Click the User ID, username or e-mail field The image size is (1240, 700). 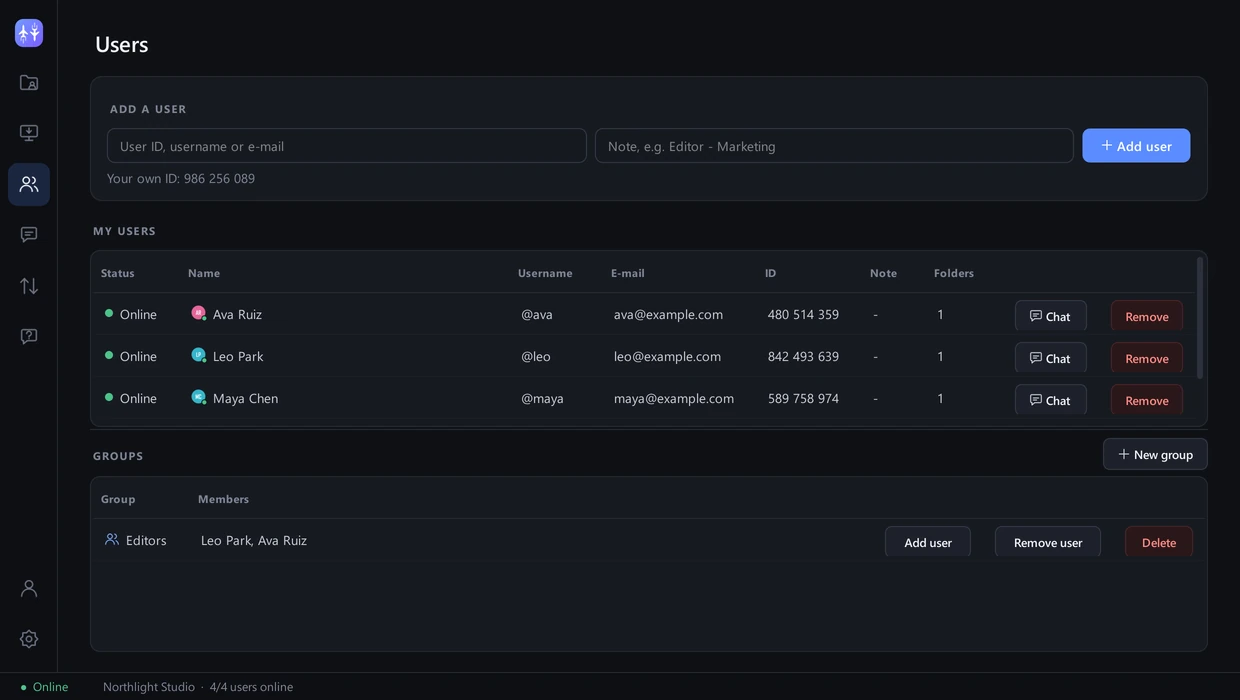click(x=347, y=146)
